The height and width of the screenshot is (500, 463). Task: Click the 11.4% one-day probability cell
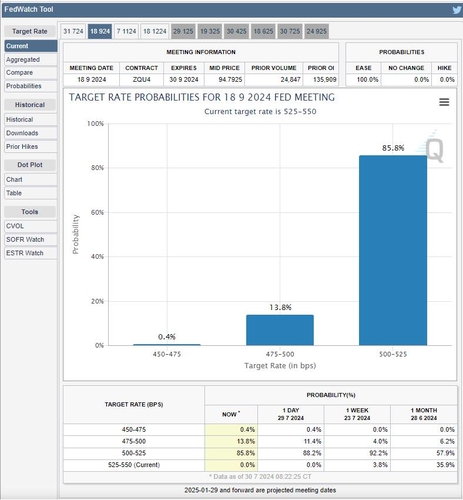291,441
